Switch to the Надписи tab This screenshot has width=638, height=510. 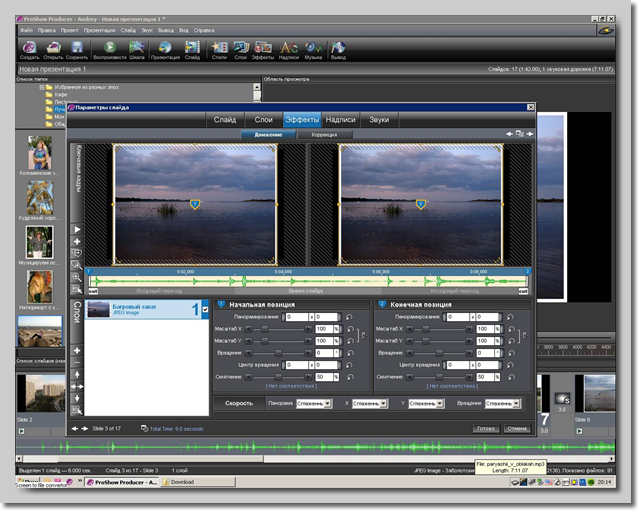(341, 120)
